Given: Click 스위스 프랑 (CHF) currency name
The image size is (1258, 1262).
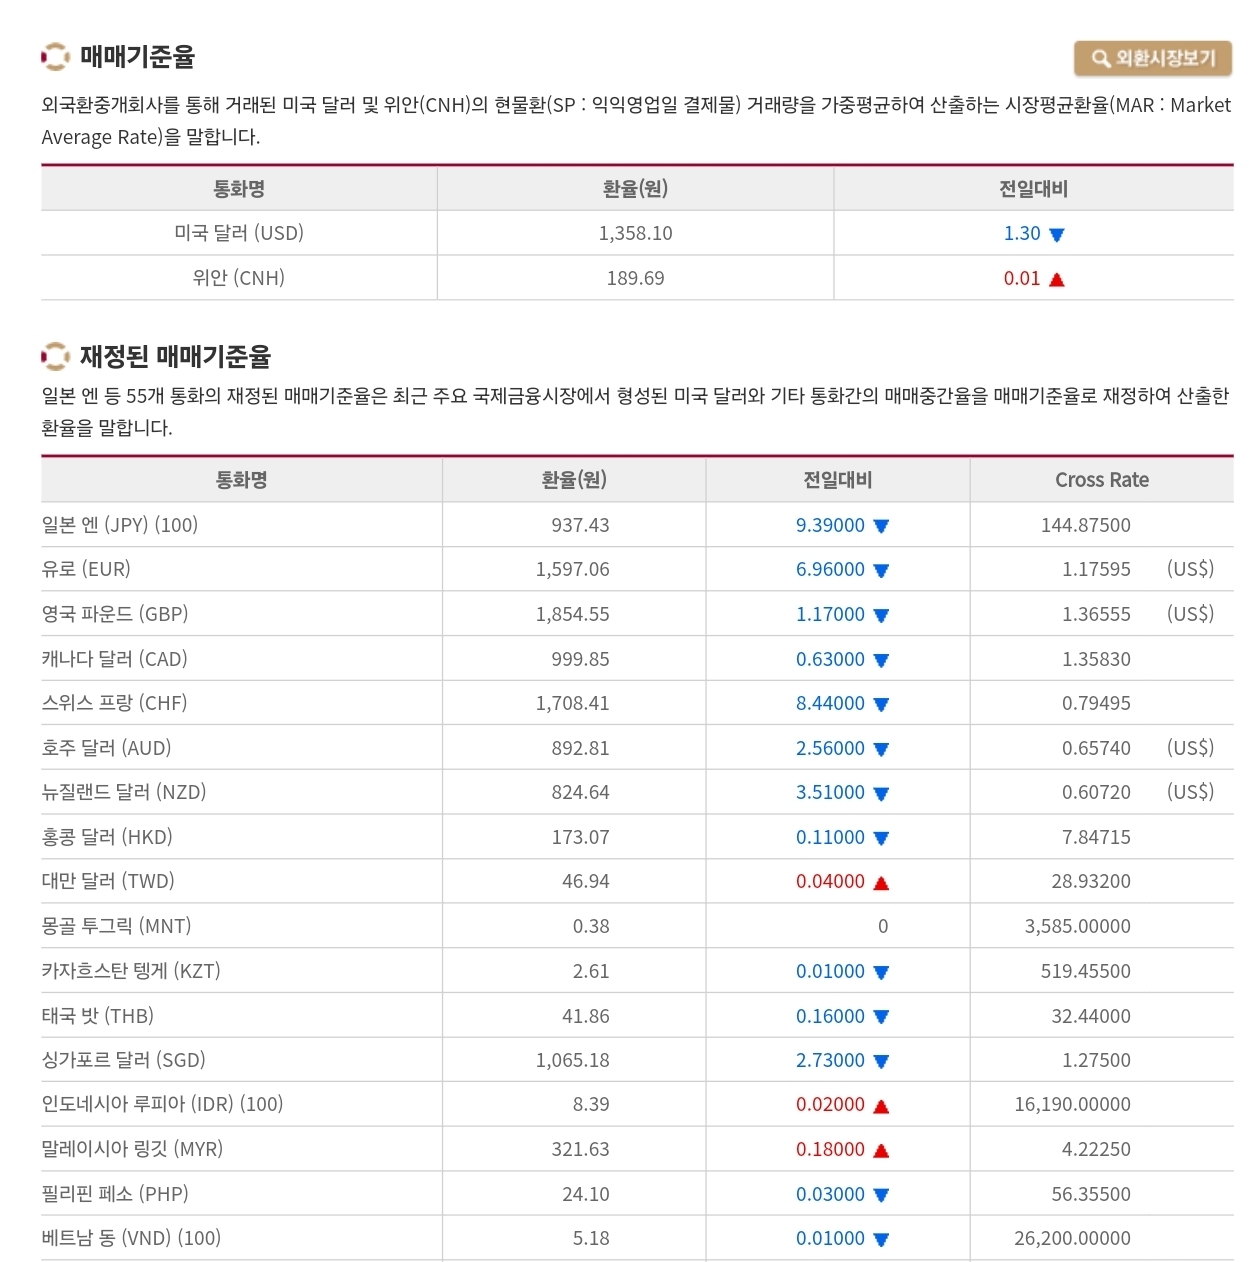Looking at the screenshot, I should click(x=114, y=703).
